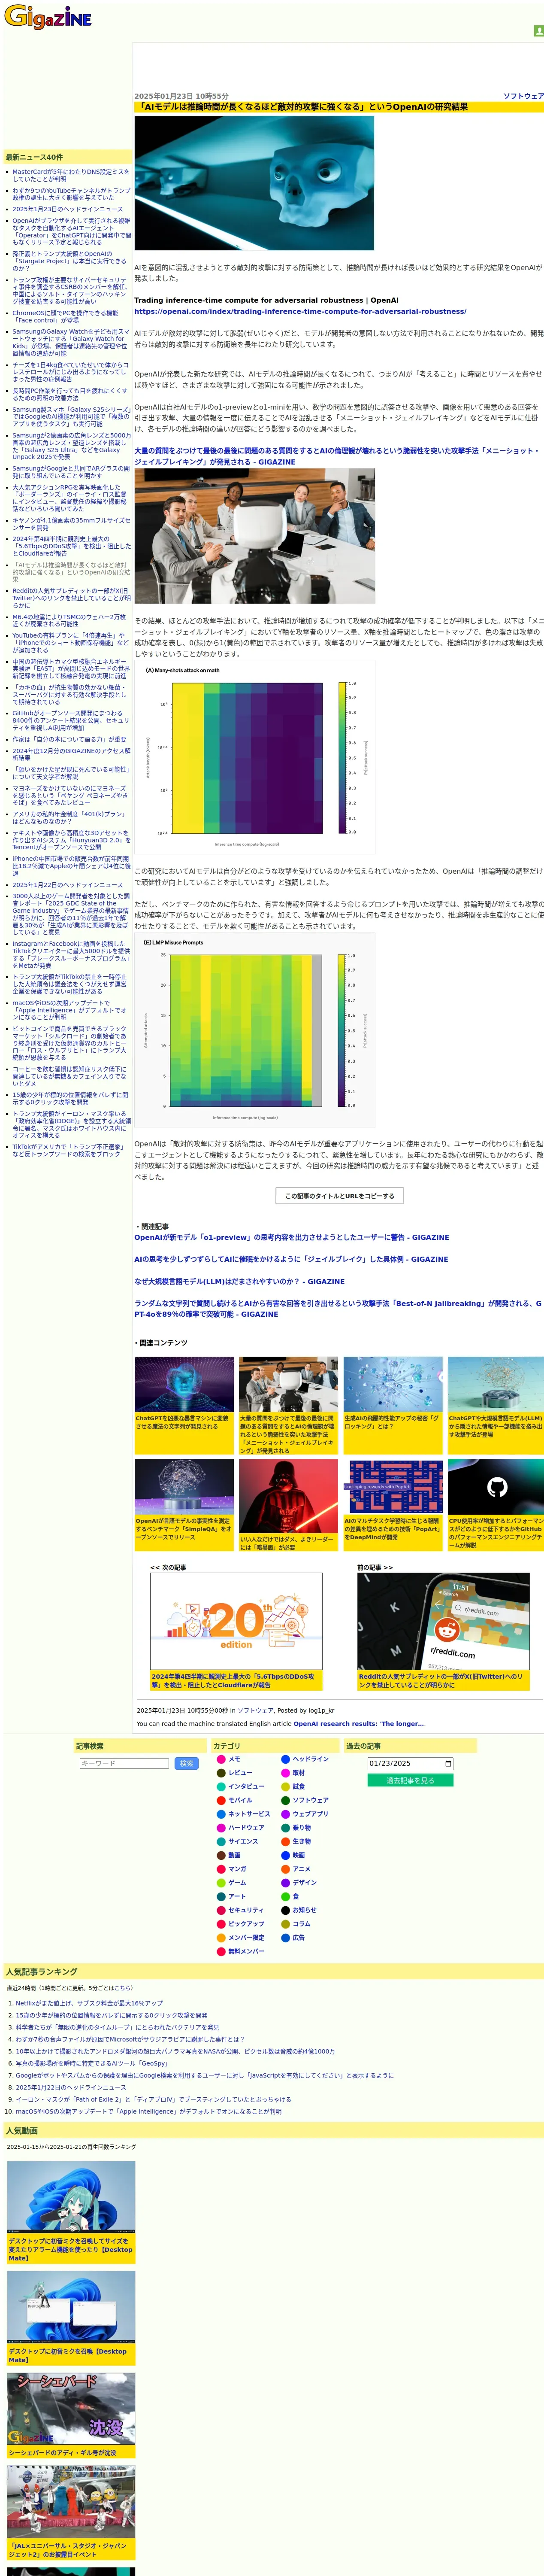Image resolution: width=544 pixels, height=2576 pixels.
Task: Open sidebar link 2025年1月23日のヘッドラインニュース
Action: click(x=67, y=210)
